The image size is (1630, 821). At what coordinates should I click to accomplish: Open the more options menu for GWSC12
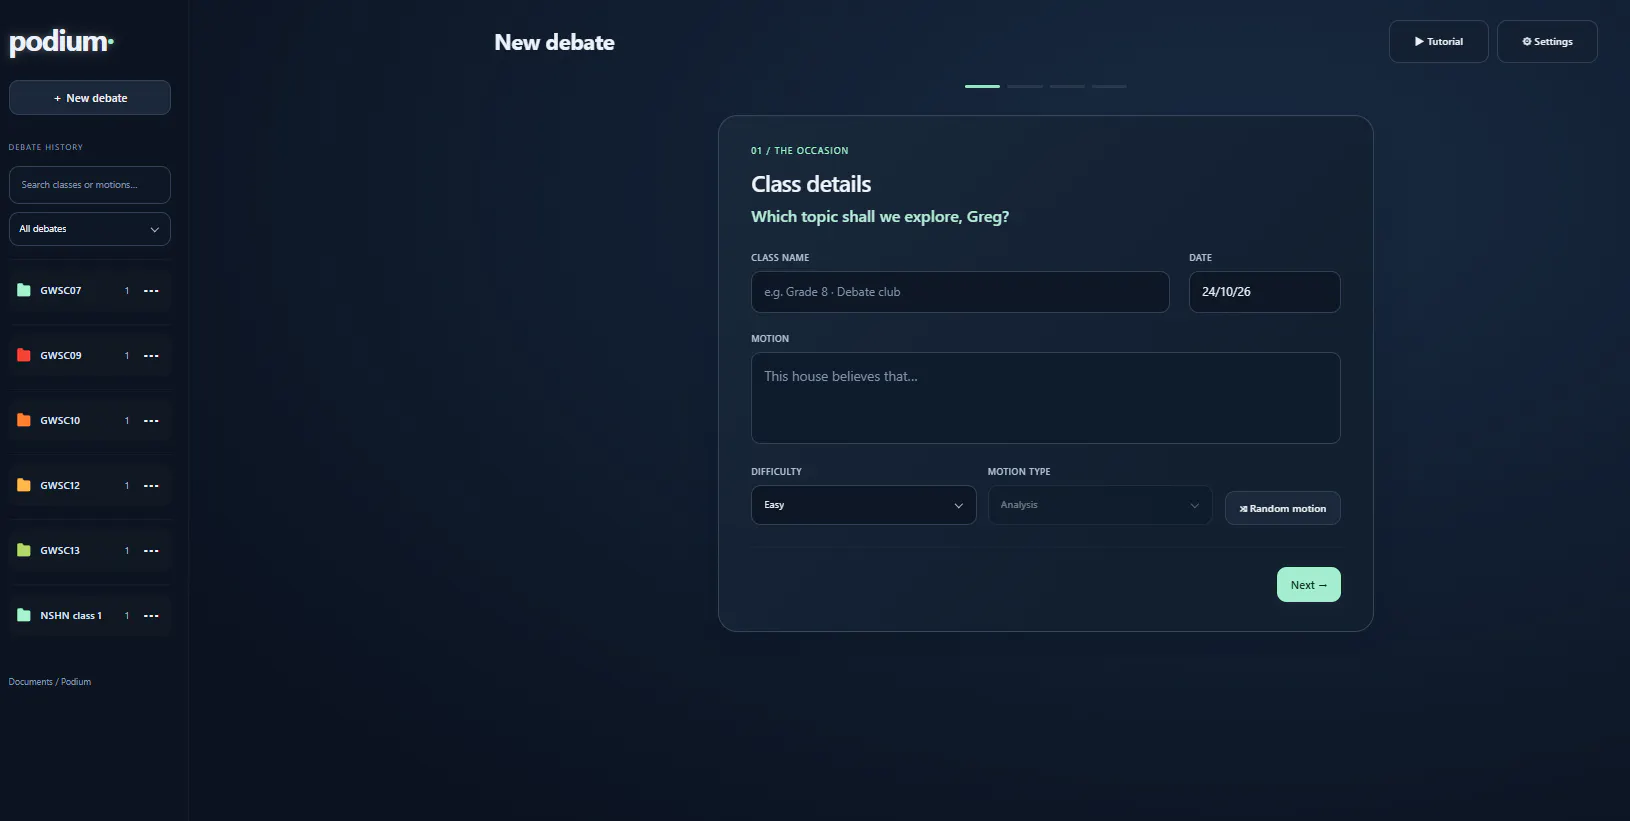point(151,486)
